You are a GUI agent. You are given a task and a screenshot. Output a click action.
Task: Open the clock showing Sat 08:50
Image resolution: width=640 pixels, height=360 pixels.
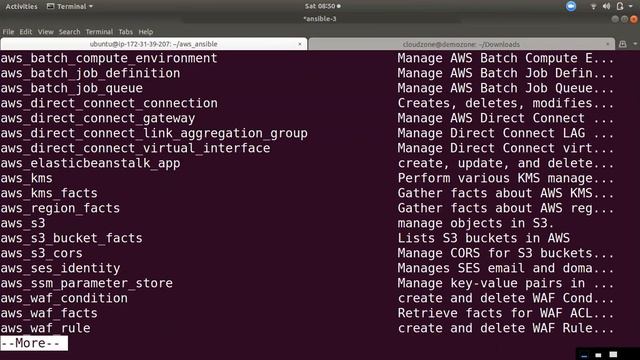point(322,6)
